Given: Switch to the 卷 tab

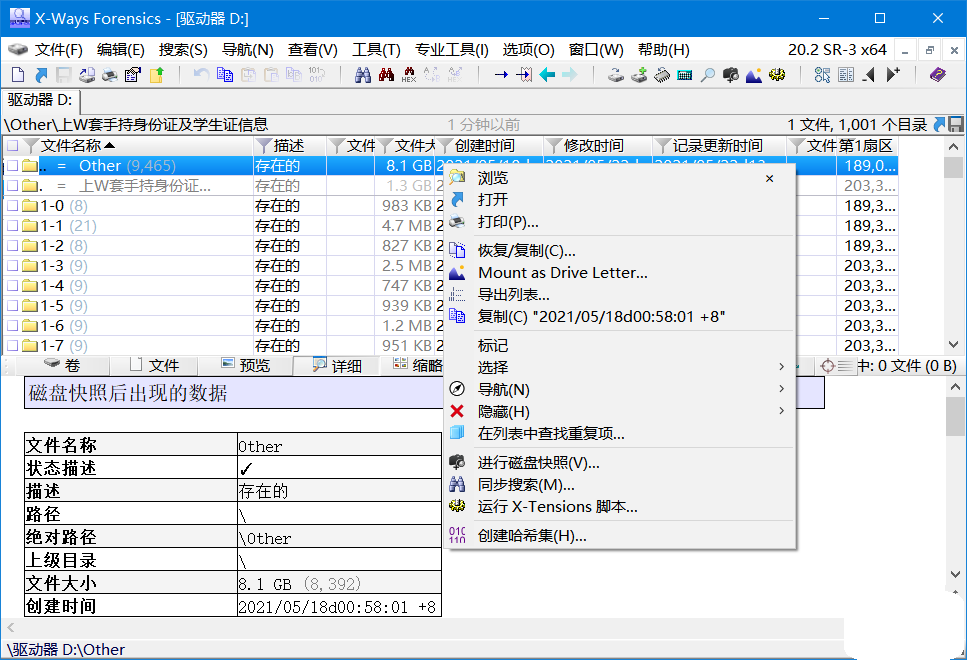Looking at the screenshot, I should pyautogui.click(x=62, y=366).
